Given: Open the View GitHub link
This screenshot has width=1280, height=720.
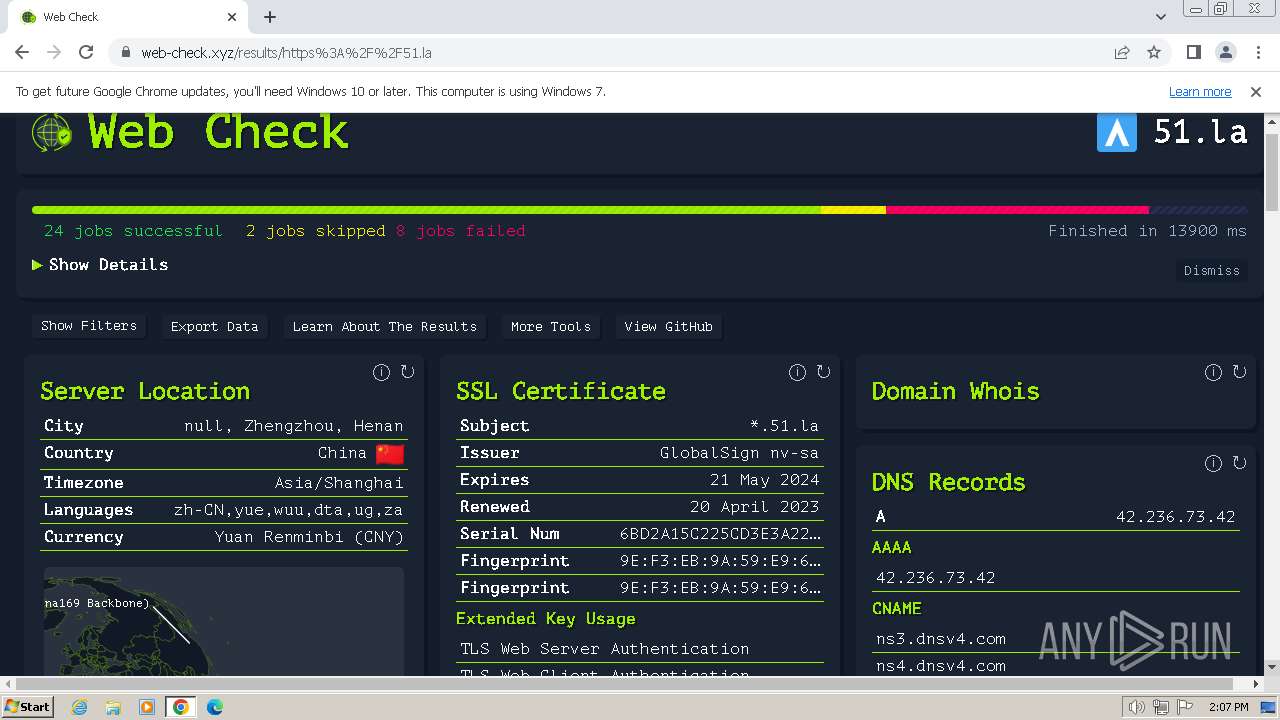Looking at the screenshot, I should tap(668, 326).
